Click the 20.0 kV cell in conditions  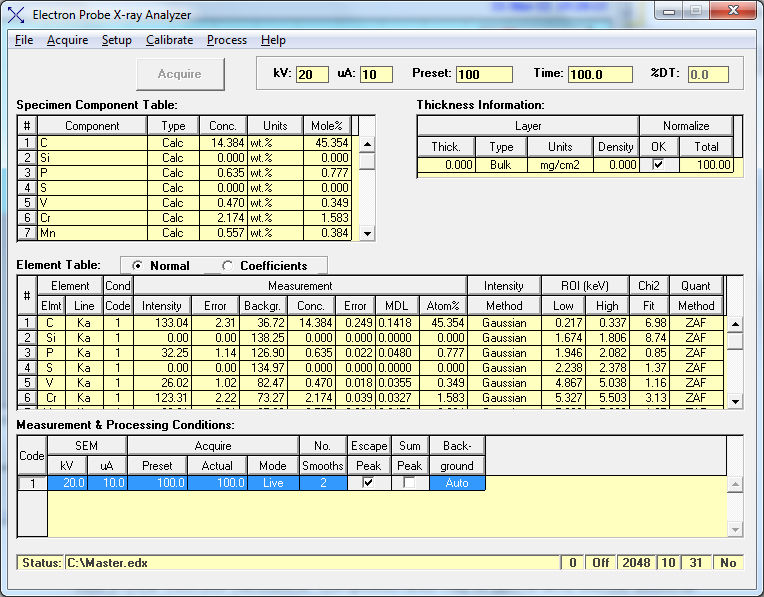tap(67, 483)
